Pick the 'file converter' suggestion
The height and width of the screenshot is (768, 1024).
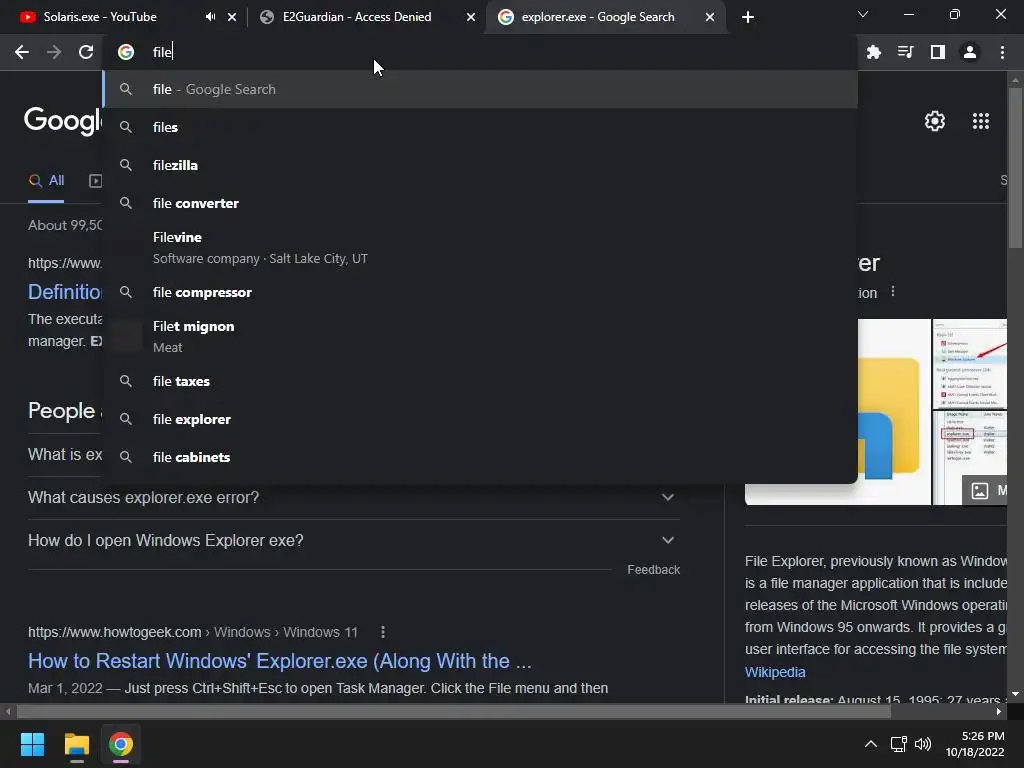pyautogui.click(x=481, y=203)
